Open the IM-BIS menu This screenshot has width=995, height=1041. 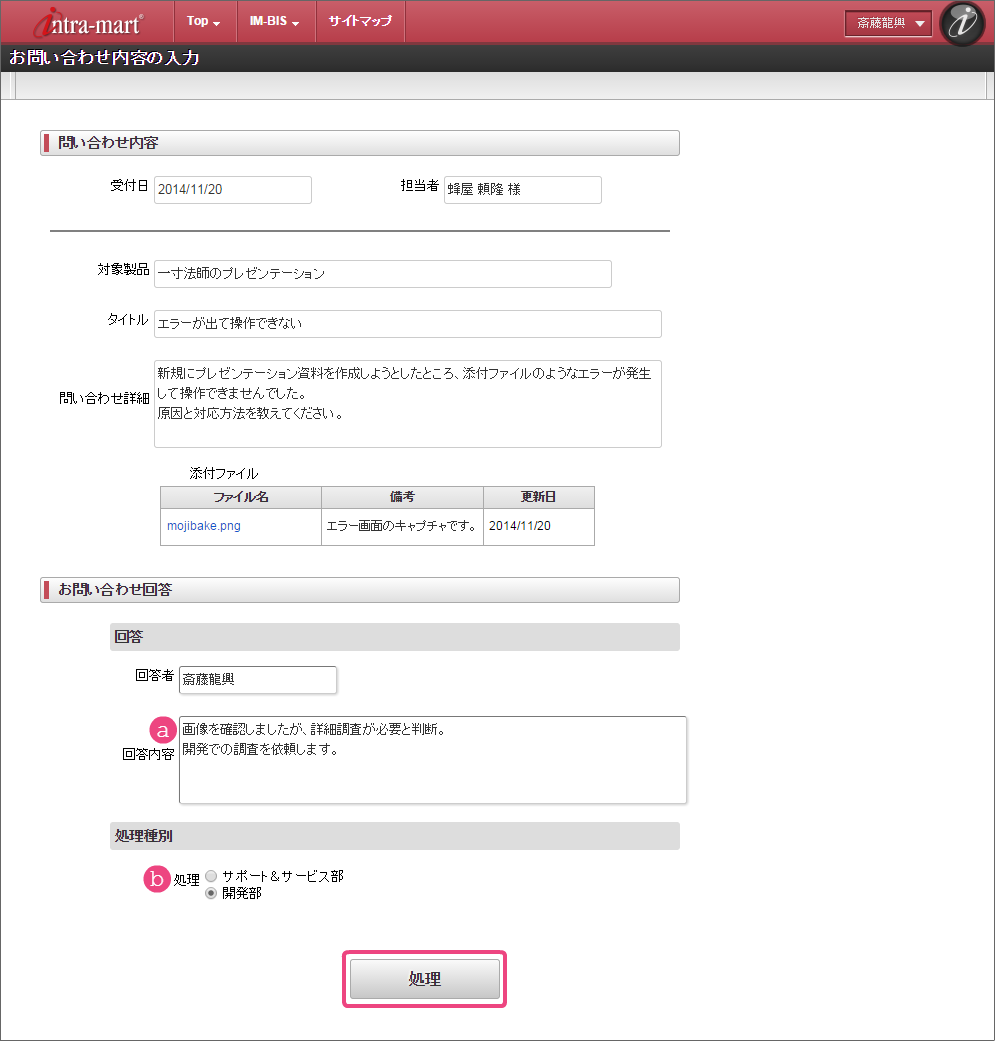coord(274,21)
